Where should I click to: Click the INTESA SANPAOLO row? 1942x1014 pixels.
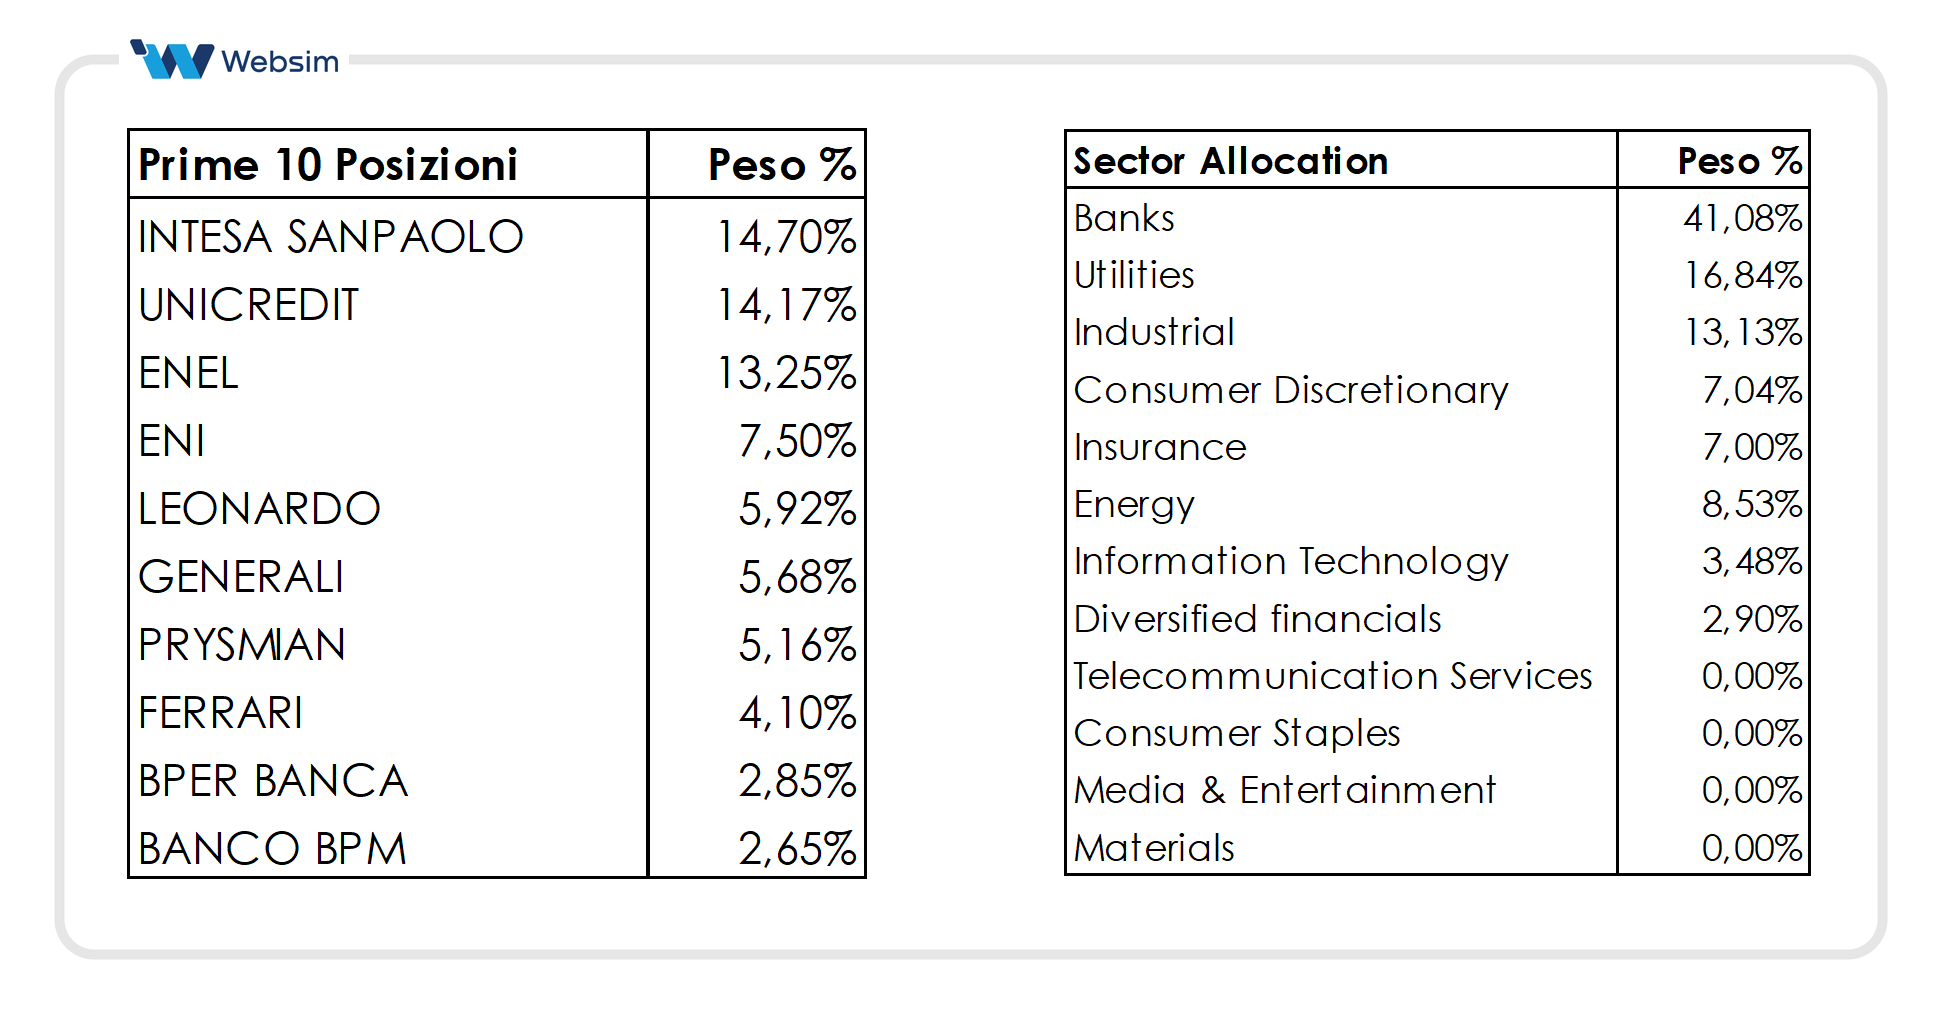click(331, 237)
